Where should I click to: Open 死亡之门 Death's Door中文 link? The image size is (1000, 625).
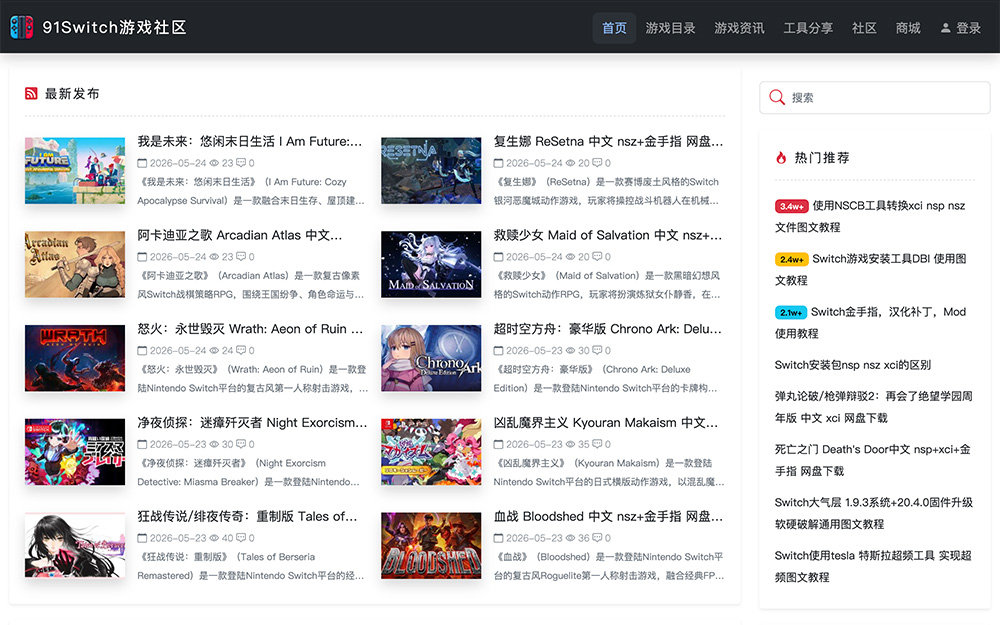point(872,460)
